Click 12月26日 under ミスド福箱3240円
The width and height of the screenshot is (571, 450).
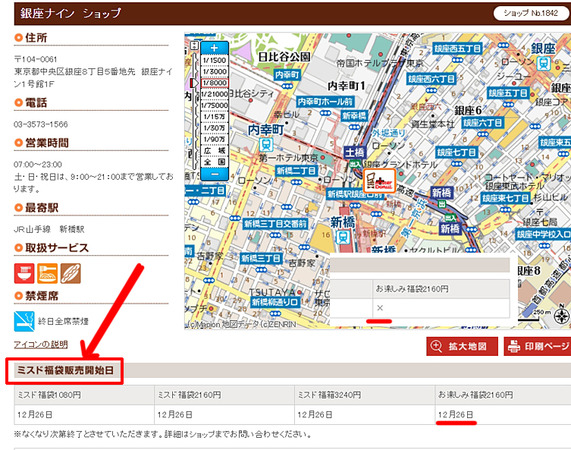(315, 415)
